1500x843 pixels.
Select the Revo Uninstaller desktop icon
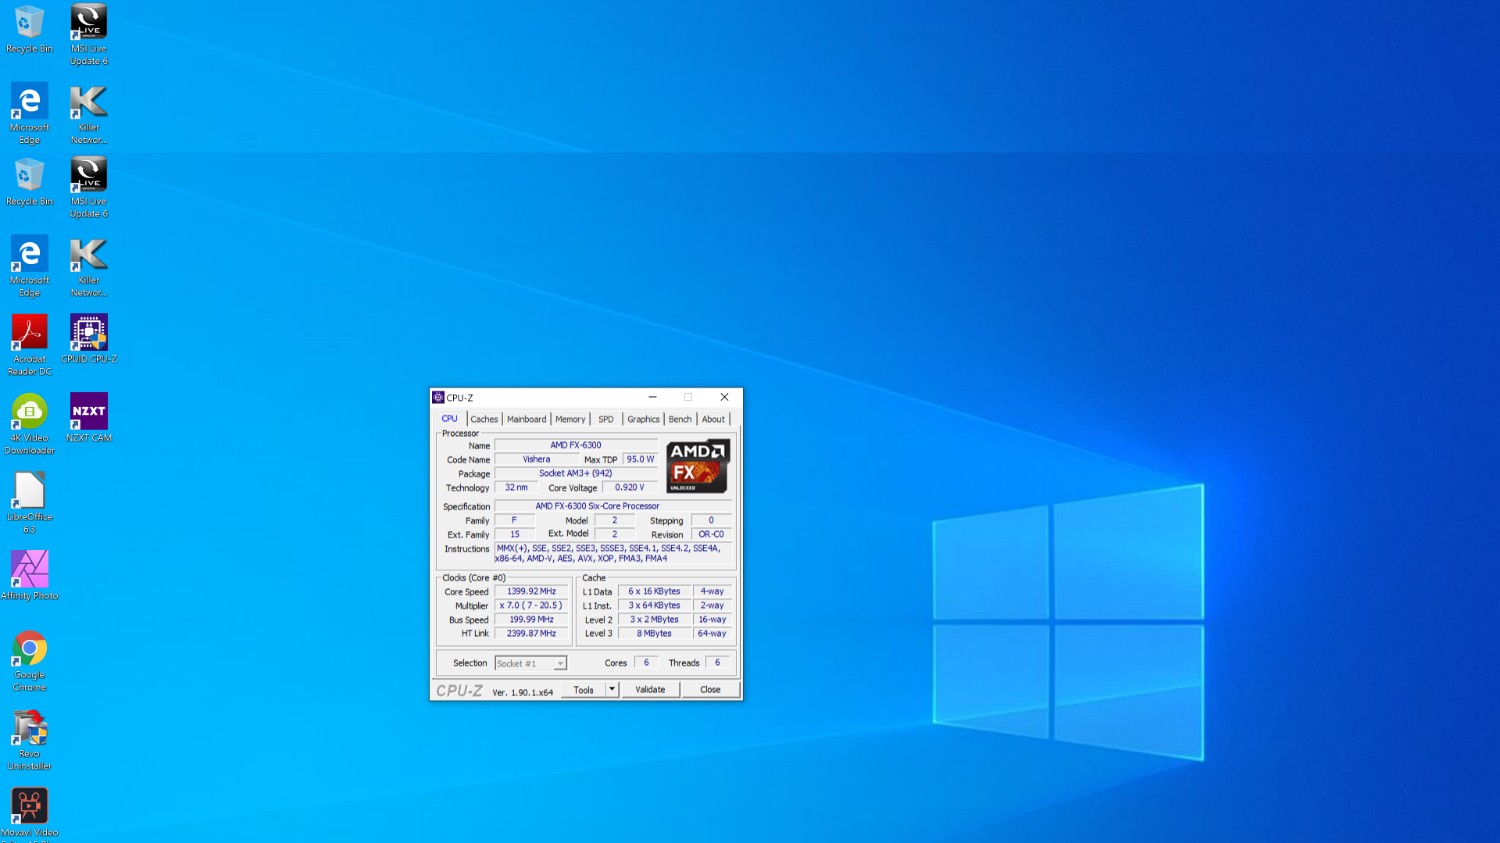coord(29,740)
